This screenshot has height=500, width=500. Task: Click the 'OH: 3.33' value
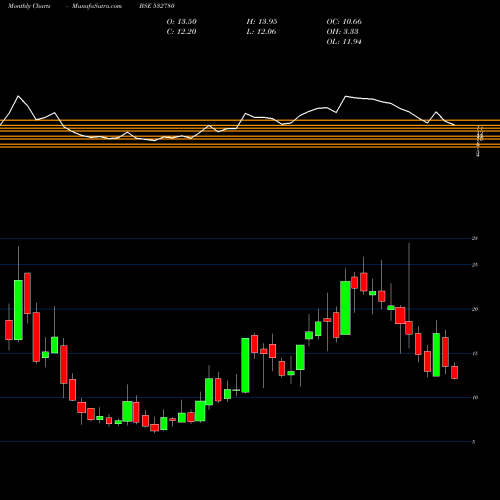coord(342,32)
